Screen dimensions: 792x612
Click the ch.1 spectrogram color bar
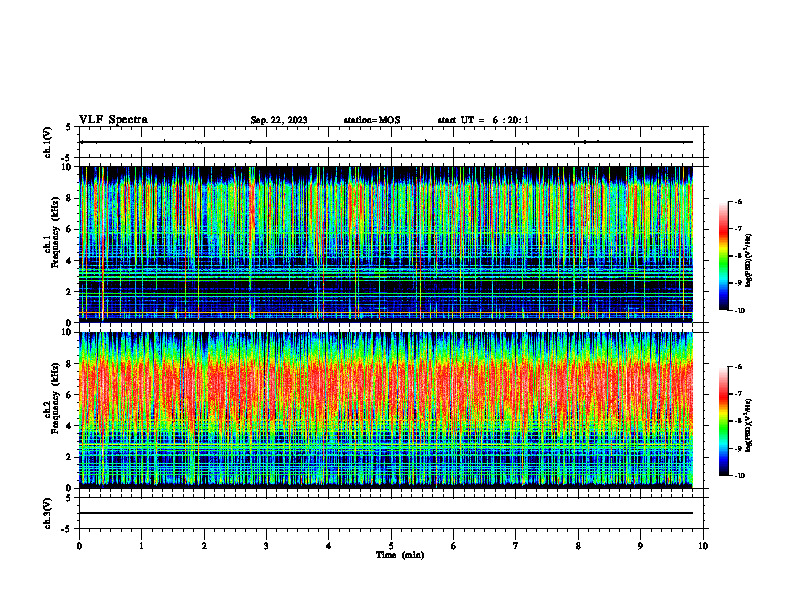click(723, 256)
